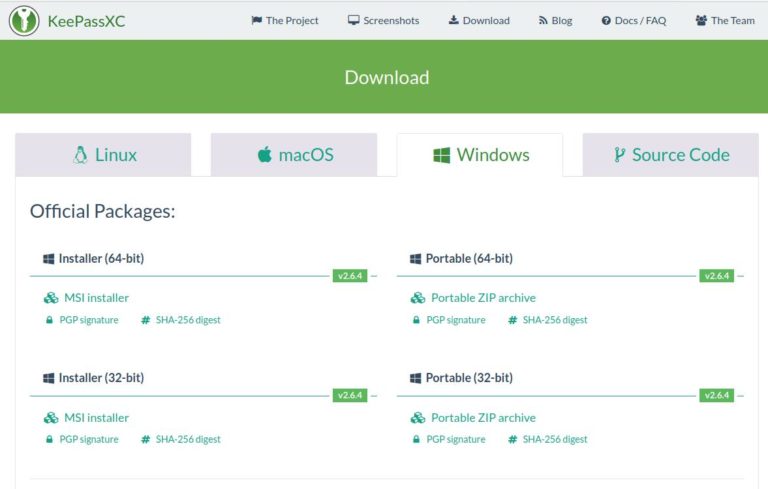Click the hash icon under Portable (64-bit)

point(512,320)
